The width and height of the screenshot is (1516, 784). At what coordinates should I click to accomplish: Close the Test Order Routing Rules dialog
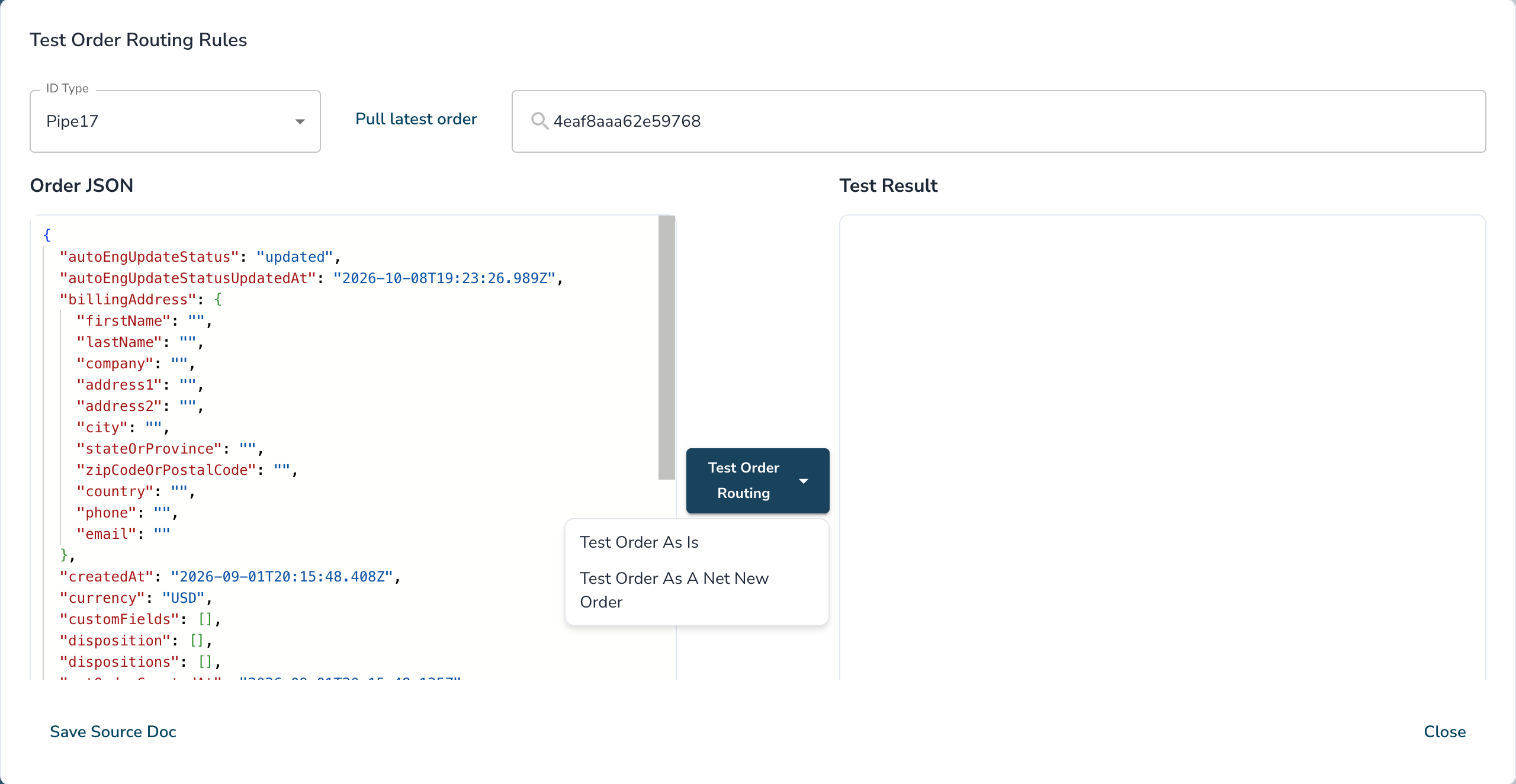pyautogui.click(x=1445, y=732)
